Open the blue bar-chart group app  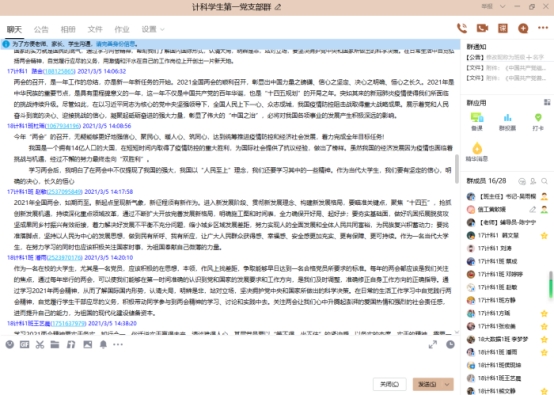pos(507,122)
